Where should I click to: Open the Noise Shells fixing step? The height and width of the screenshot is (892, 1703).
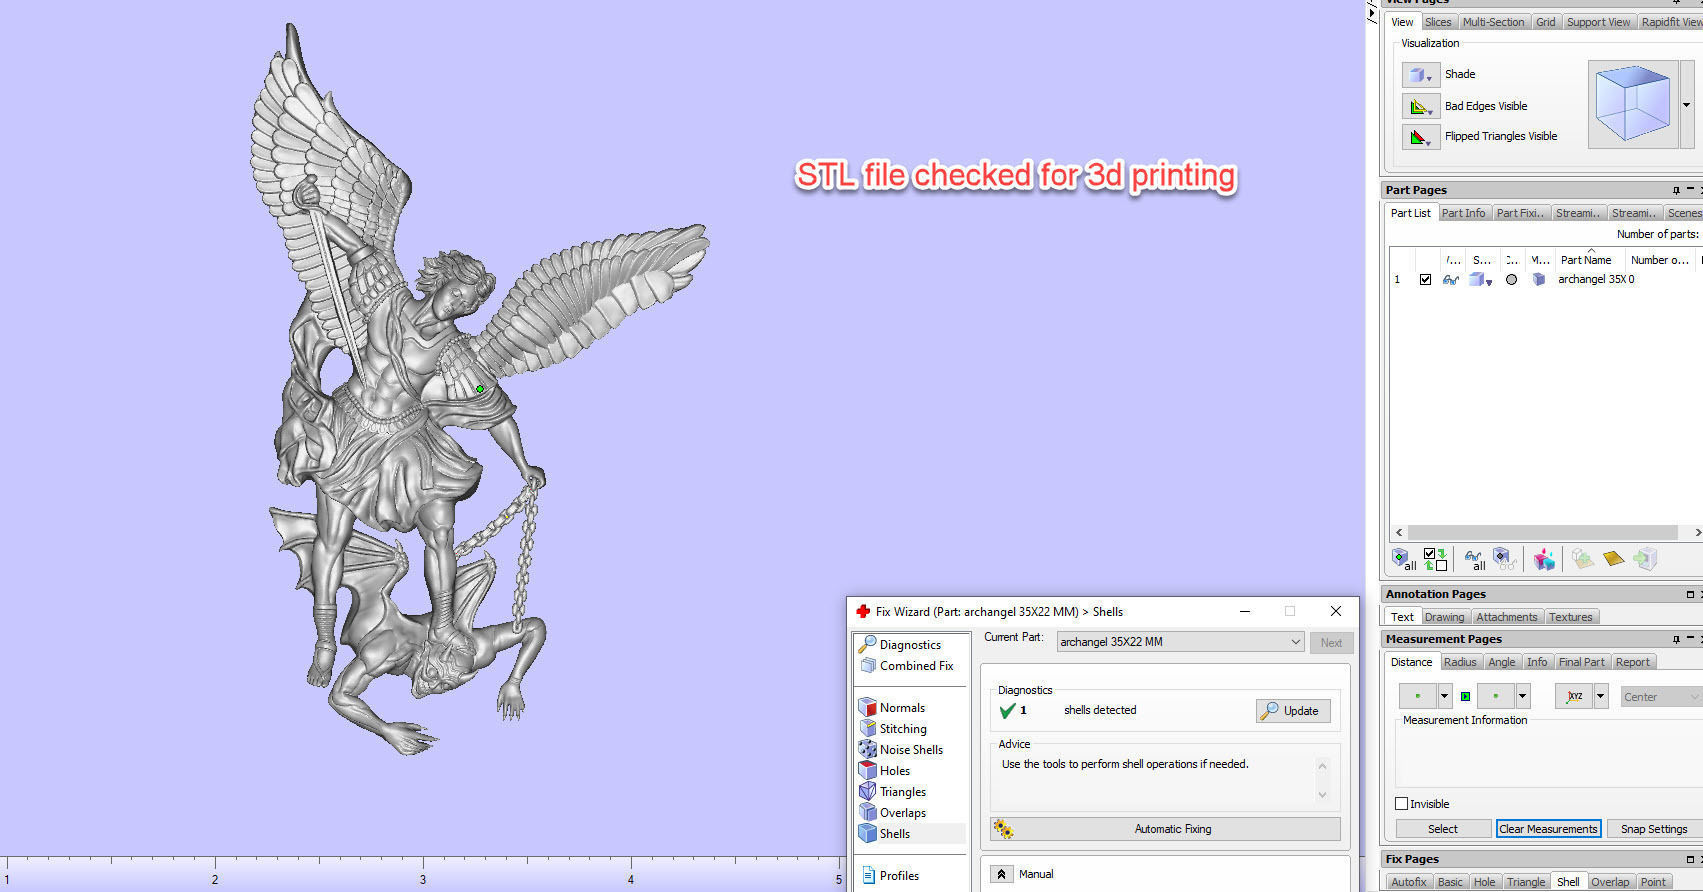pyautogui.click(x=901, y=750)
